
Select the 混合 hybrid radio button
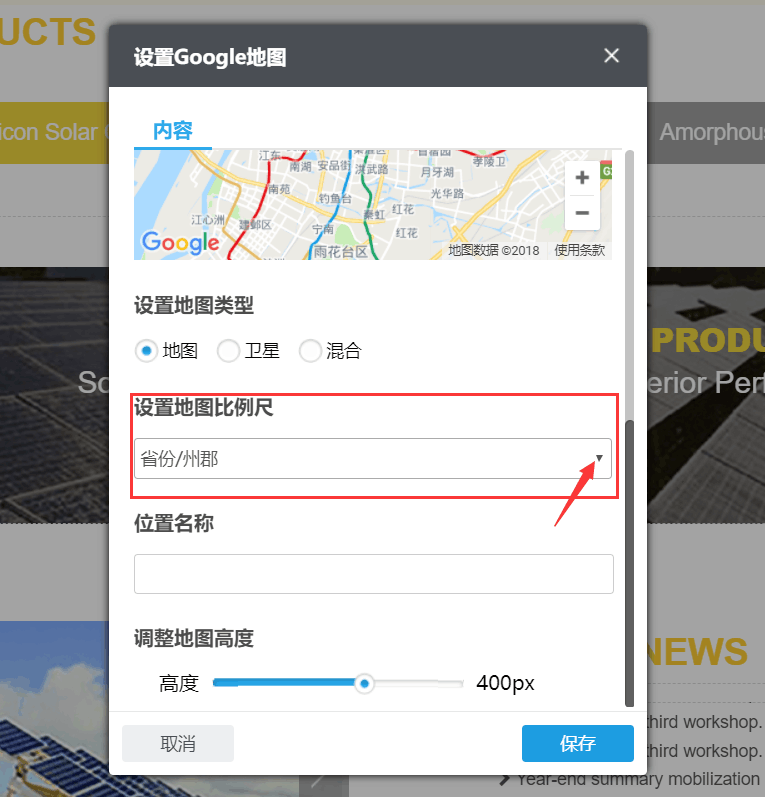(x=311, y=351)
